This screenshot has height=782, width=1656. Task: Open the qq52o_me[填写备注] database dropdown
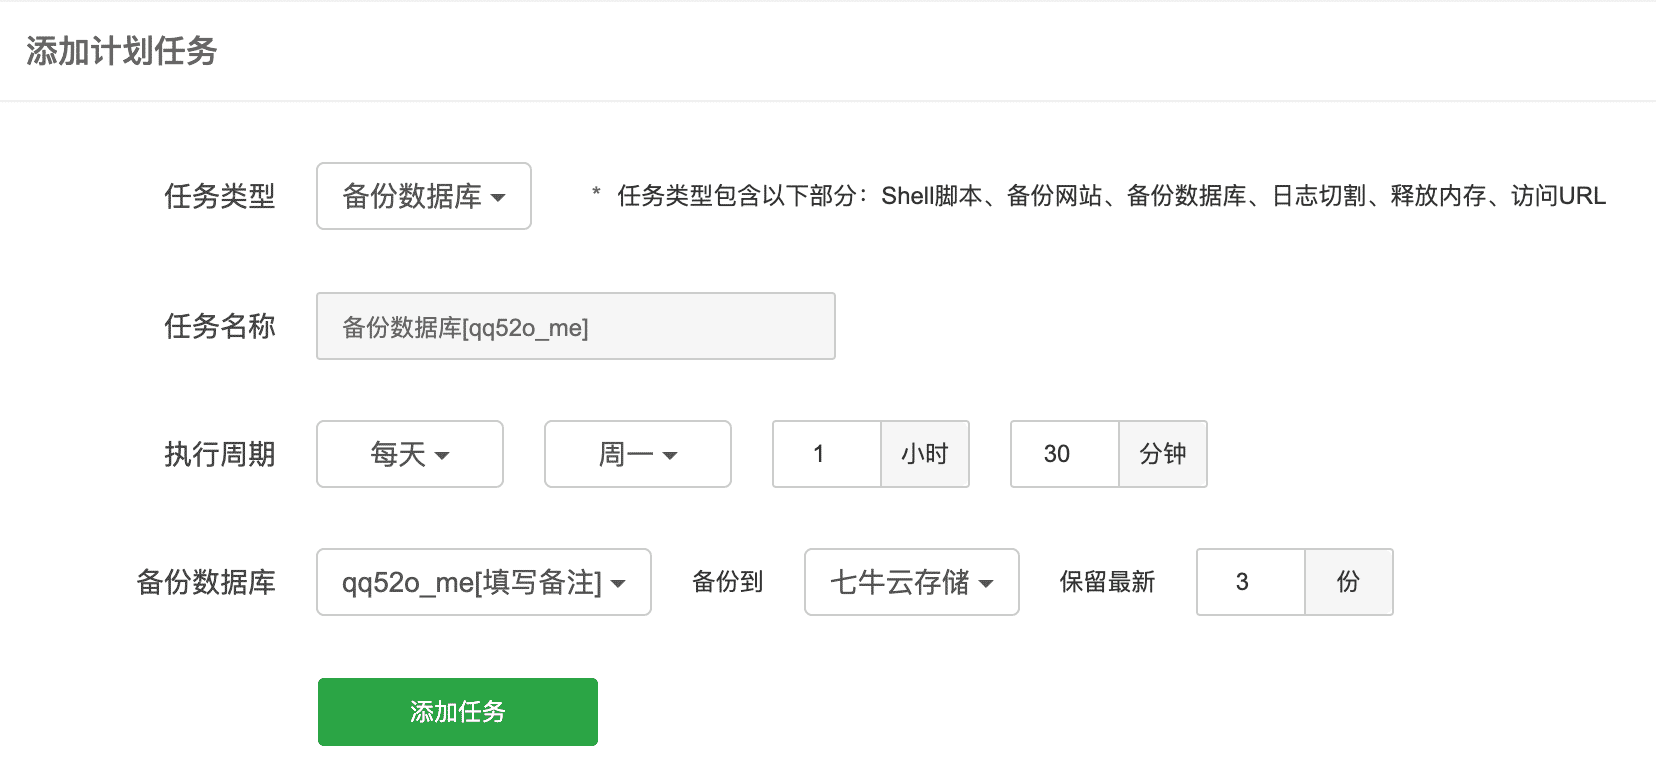[x=484, y=582]
